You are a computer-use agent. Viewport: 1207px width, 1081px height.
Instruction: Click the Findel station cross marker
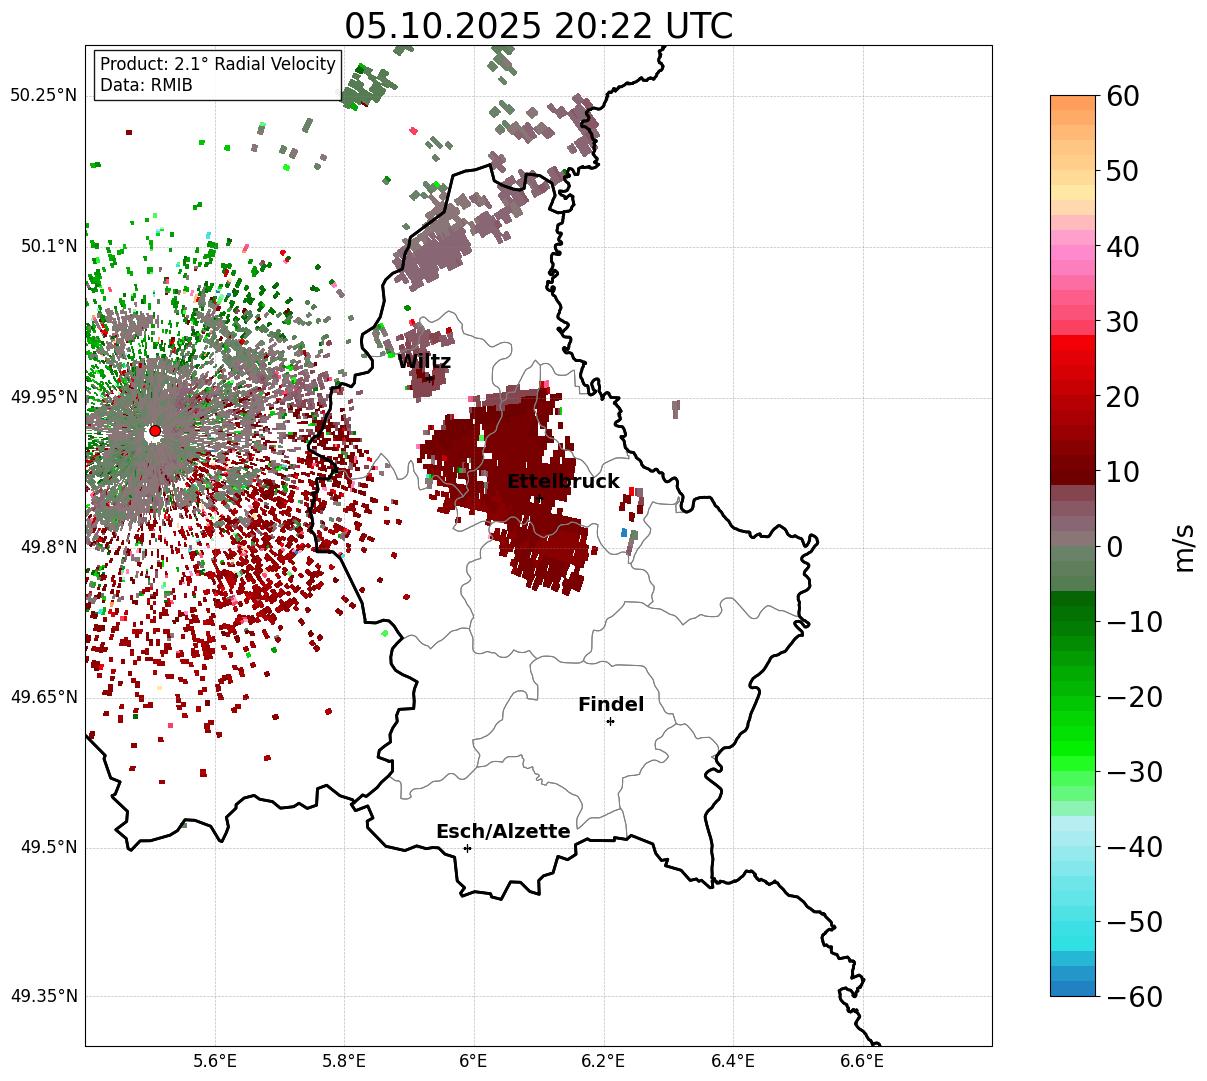pyautogui.click(x=610, y=721)
